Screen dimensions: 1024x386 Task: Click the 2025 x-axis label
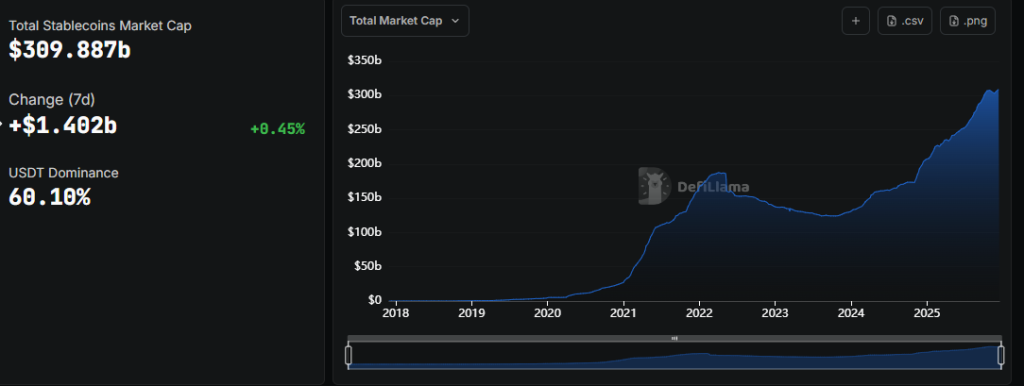point(927,313)
